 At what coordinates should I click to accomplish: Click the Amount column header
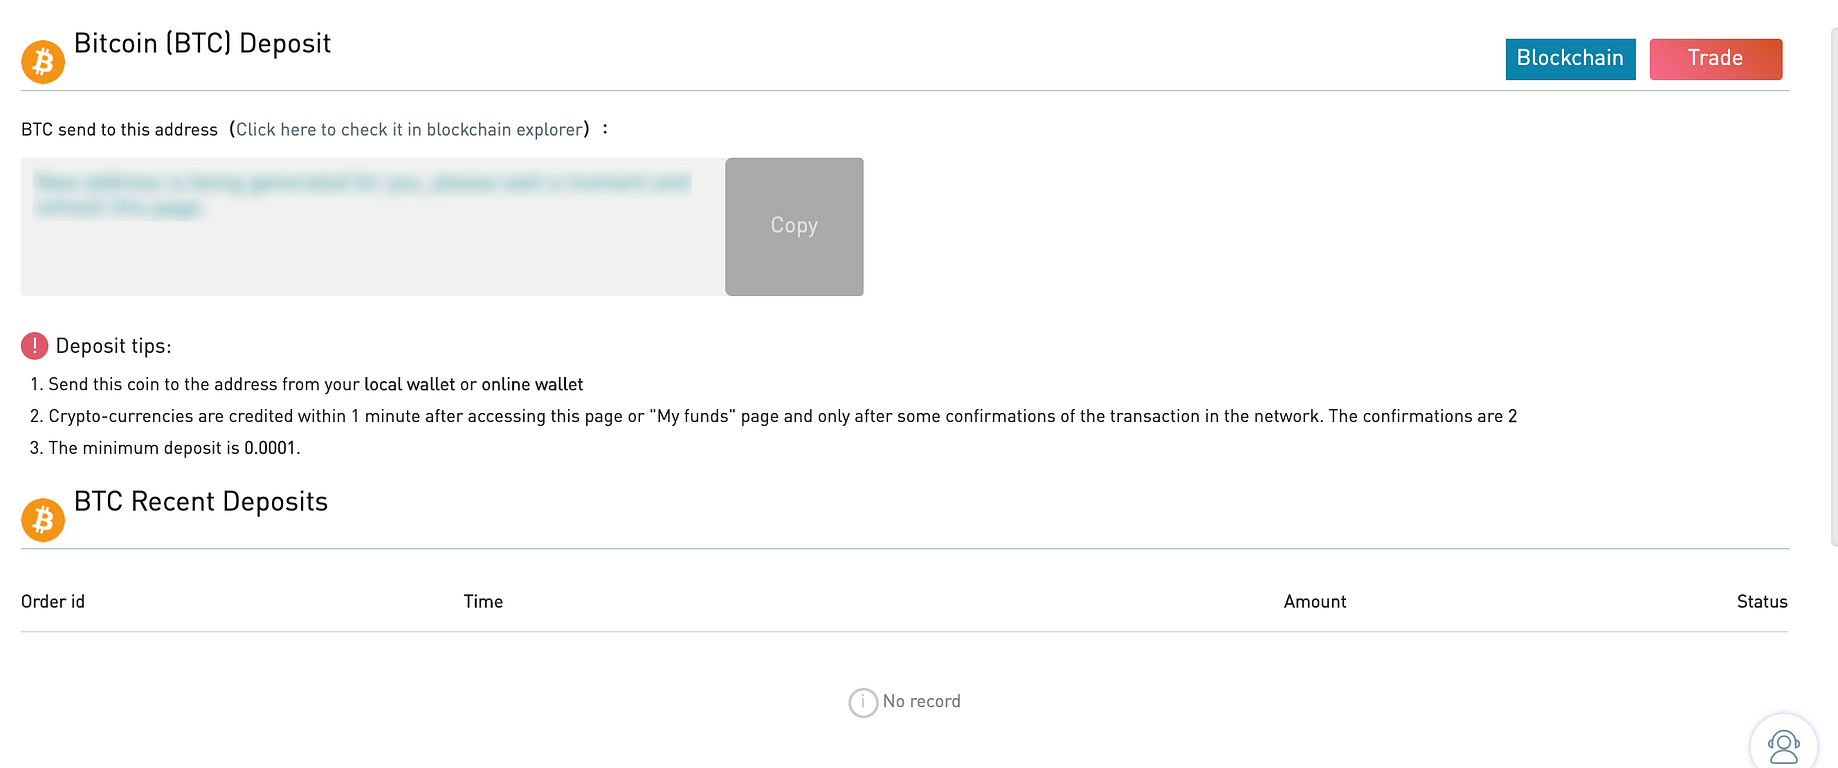[x=1315, y=602]
